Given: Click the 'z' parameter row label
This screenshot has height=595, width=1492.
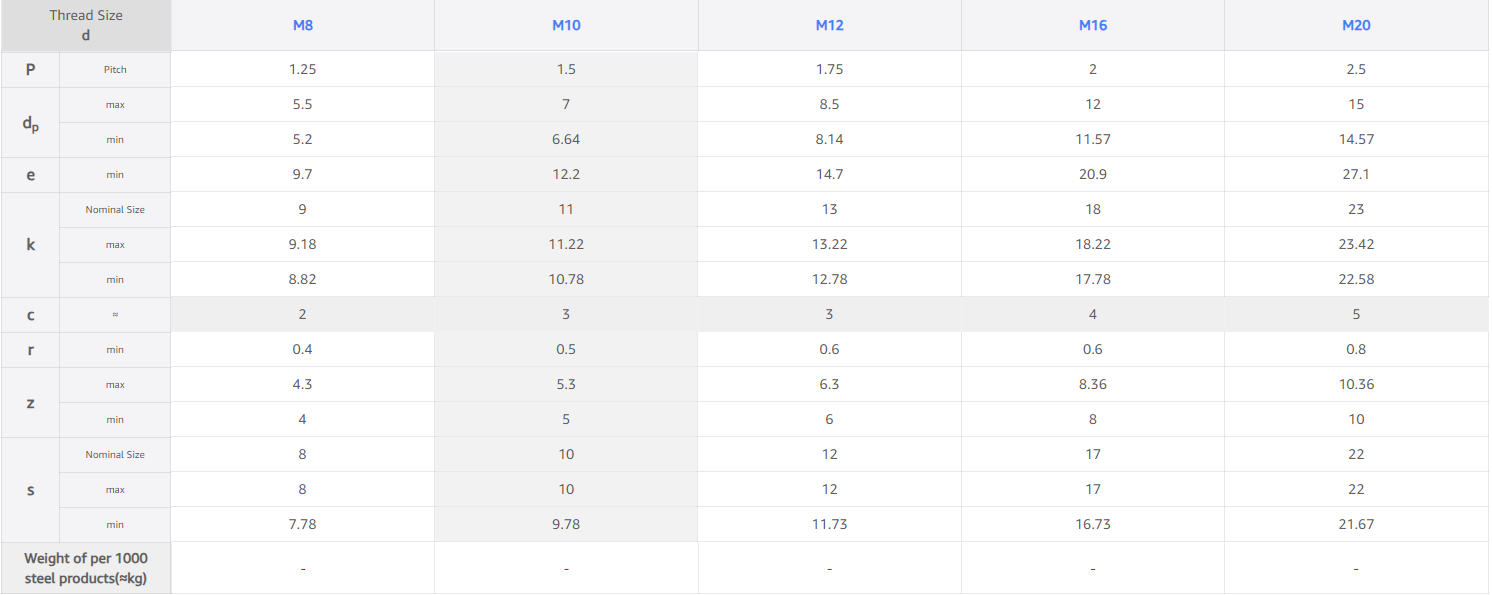Looking at the screenshot, I should pos(30,402).
